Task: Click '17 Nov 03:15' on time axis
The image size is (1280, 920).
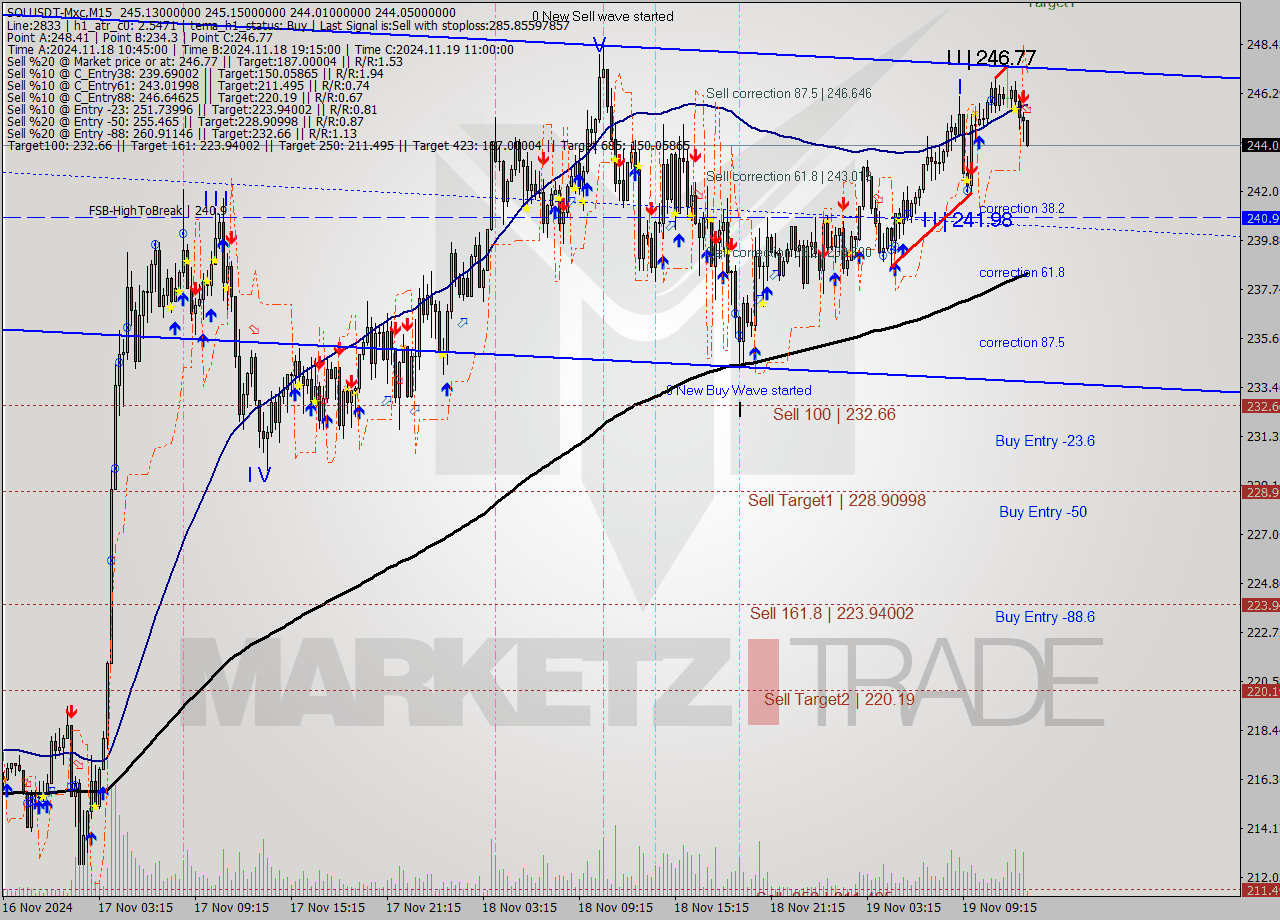Action: pyautogui.click(x=135, y=908)
